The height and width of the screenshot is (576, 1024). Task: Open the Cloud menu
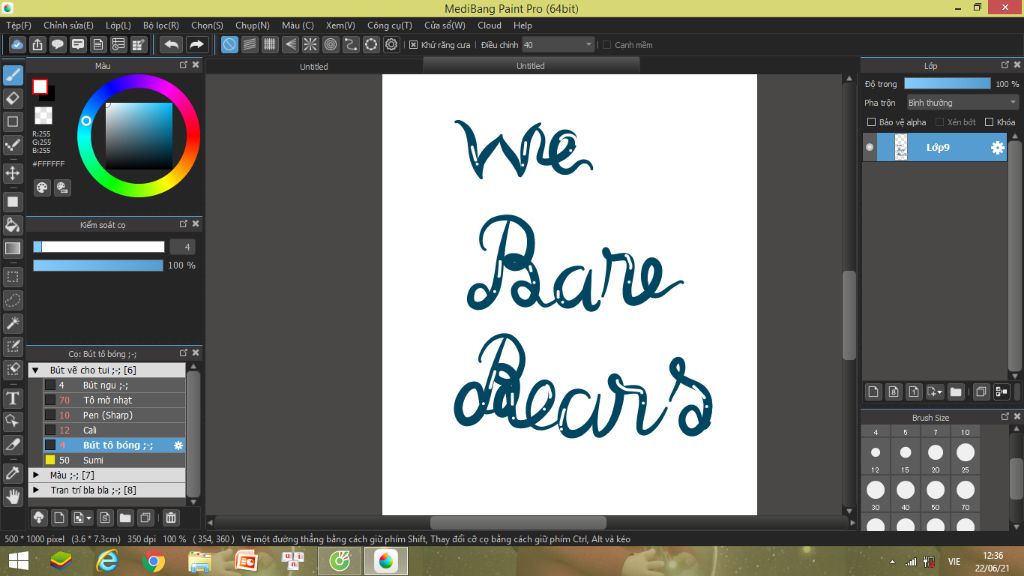pos(489,25)
